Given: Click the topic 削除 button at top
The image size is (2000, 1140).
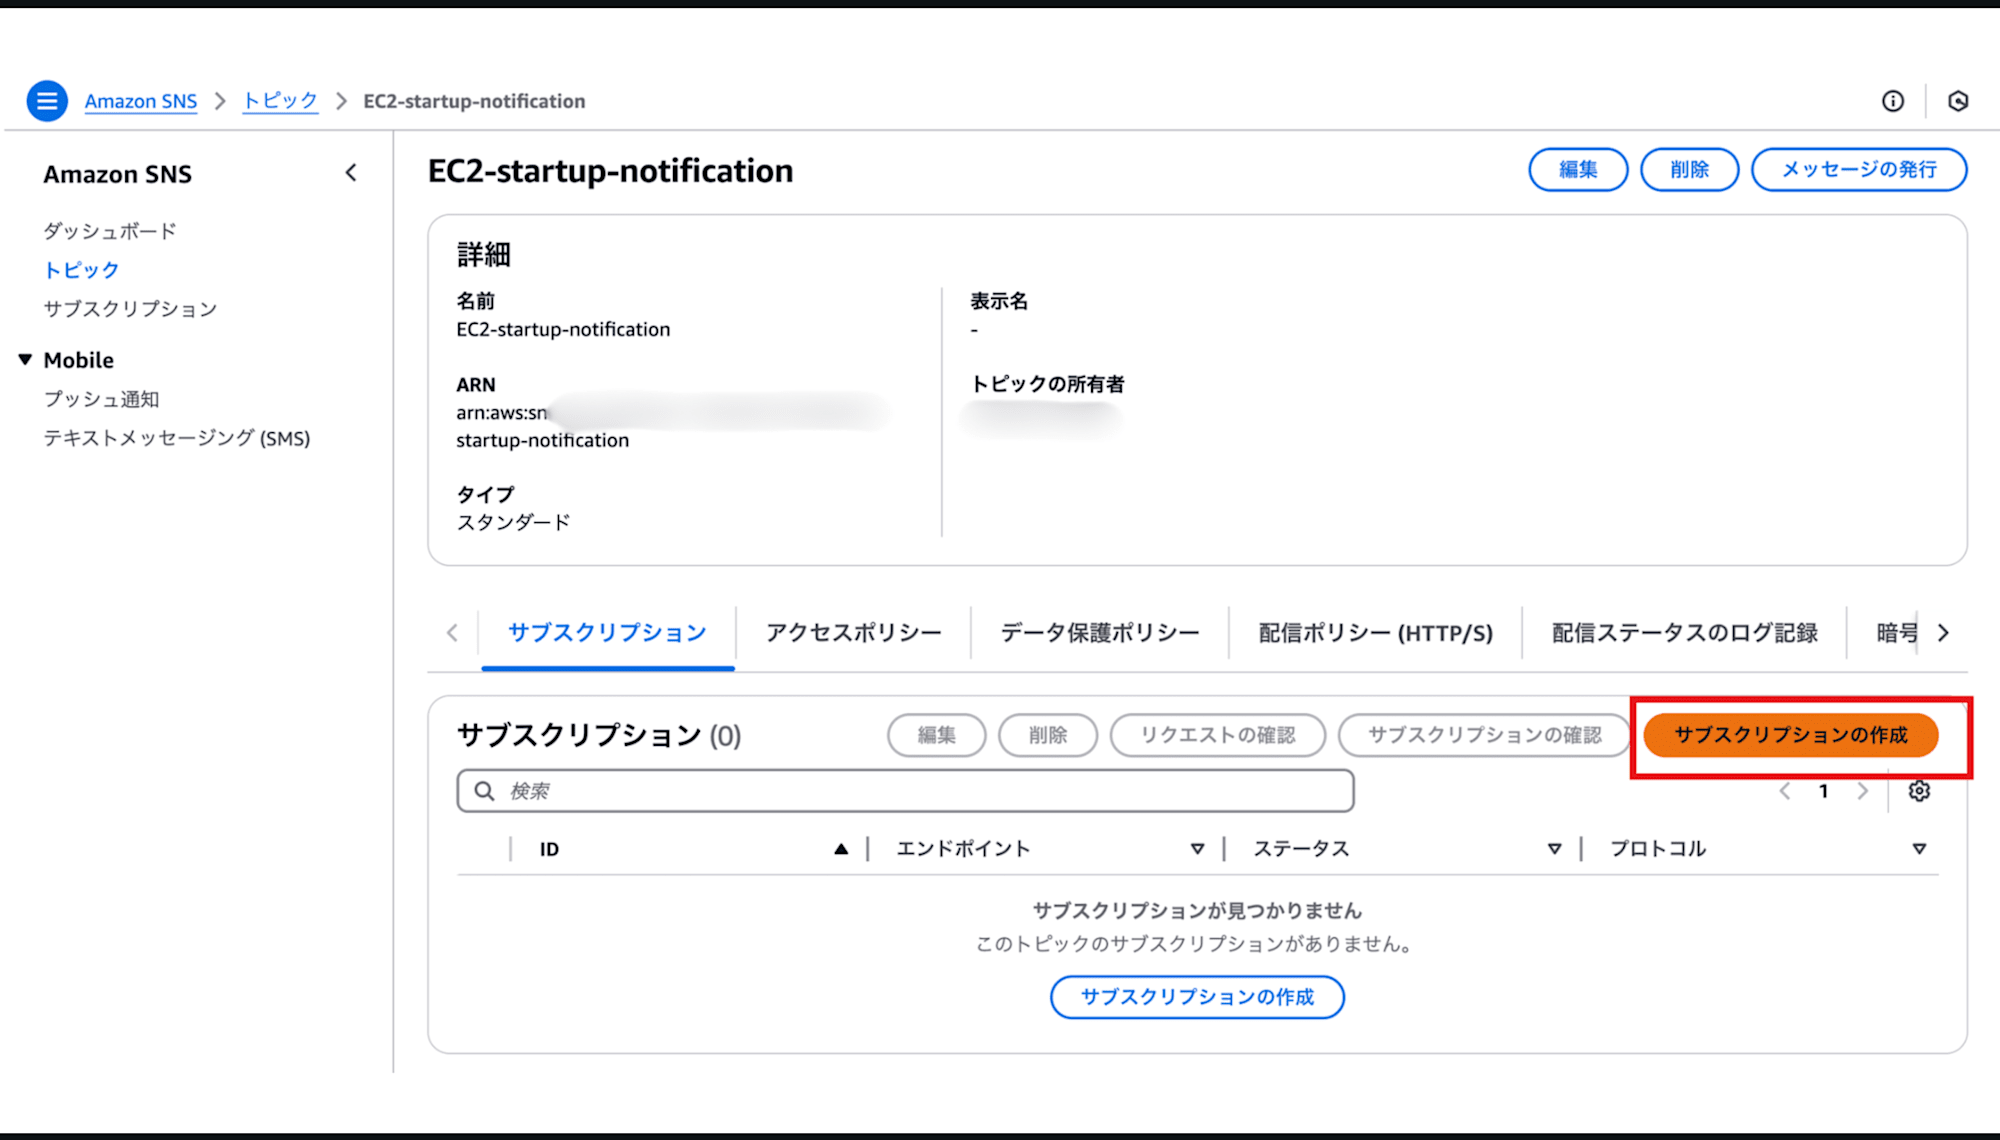Looking at the screenshot, I should click(x=1689, y=170).
